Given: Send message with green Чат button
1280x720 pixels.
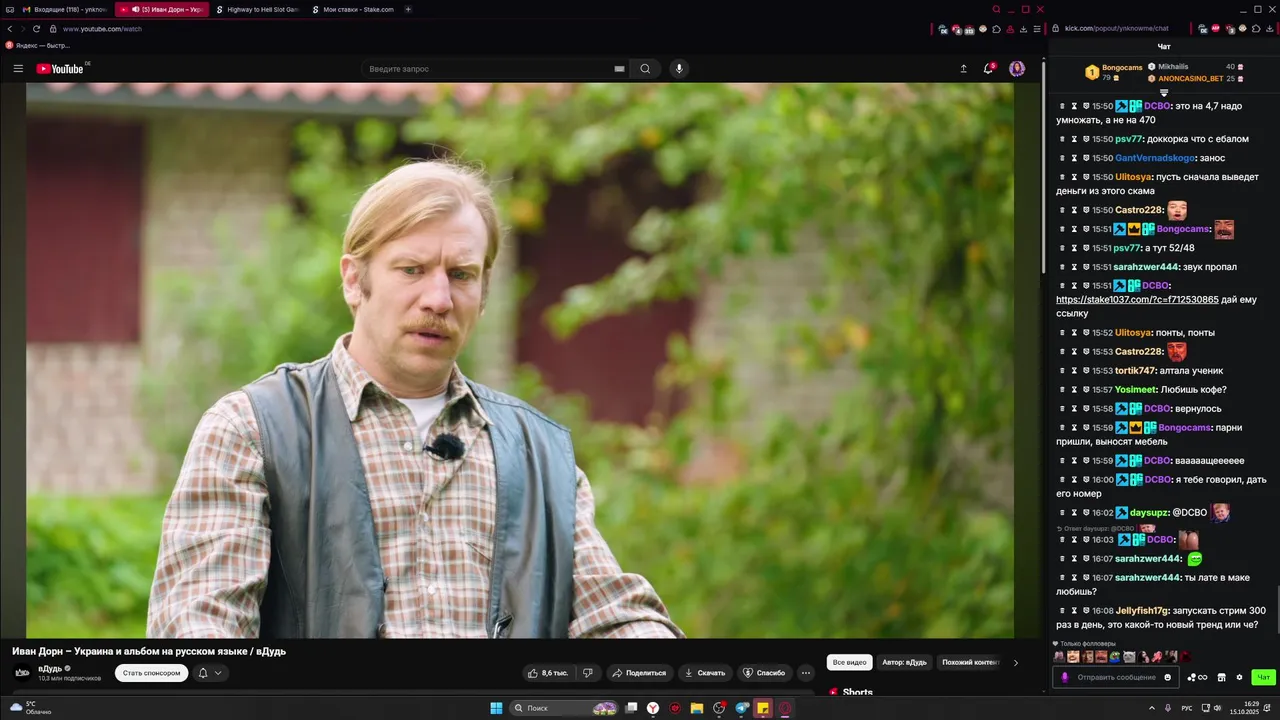Looking at the screenshot, I should [1263, 677].
